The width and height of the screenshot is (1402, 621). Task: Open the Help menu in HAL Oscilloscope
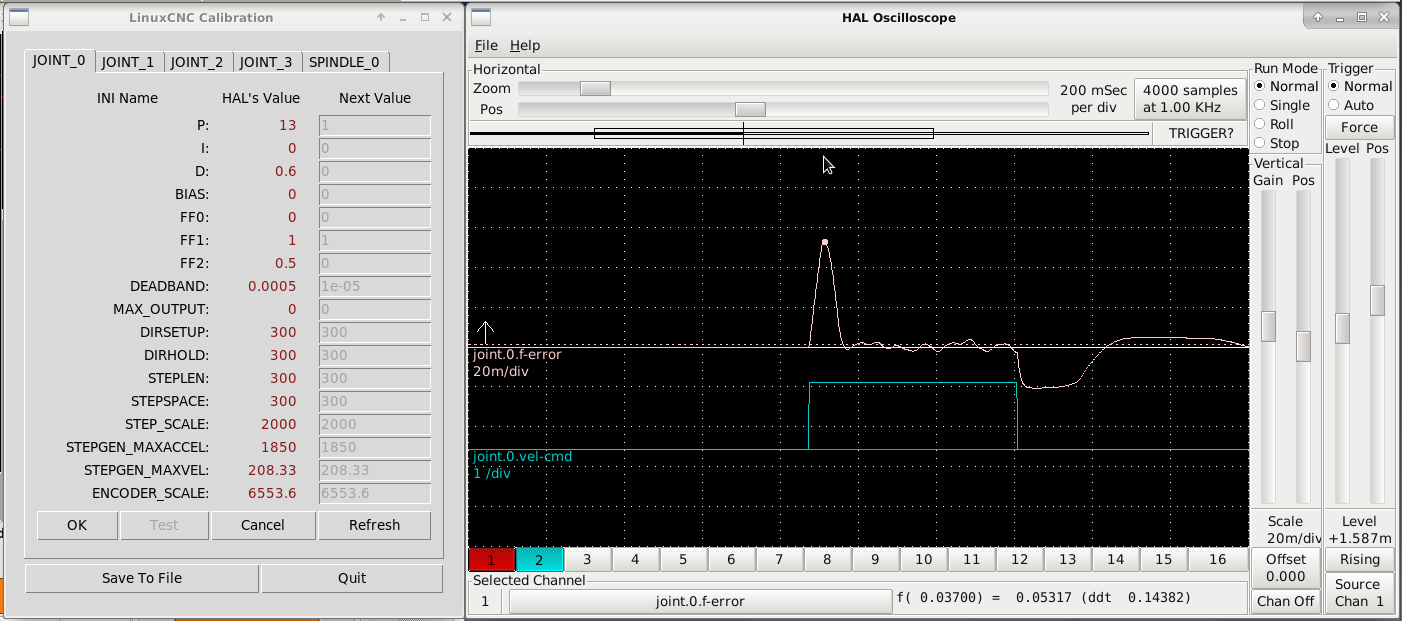[x=525, y=45]
